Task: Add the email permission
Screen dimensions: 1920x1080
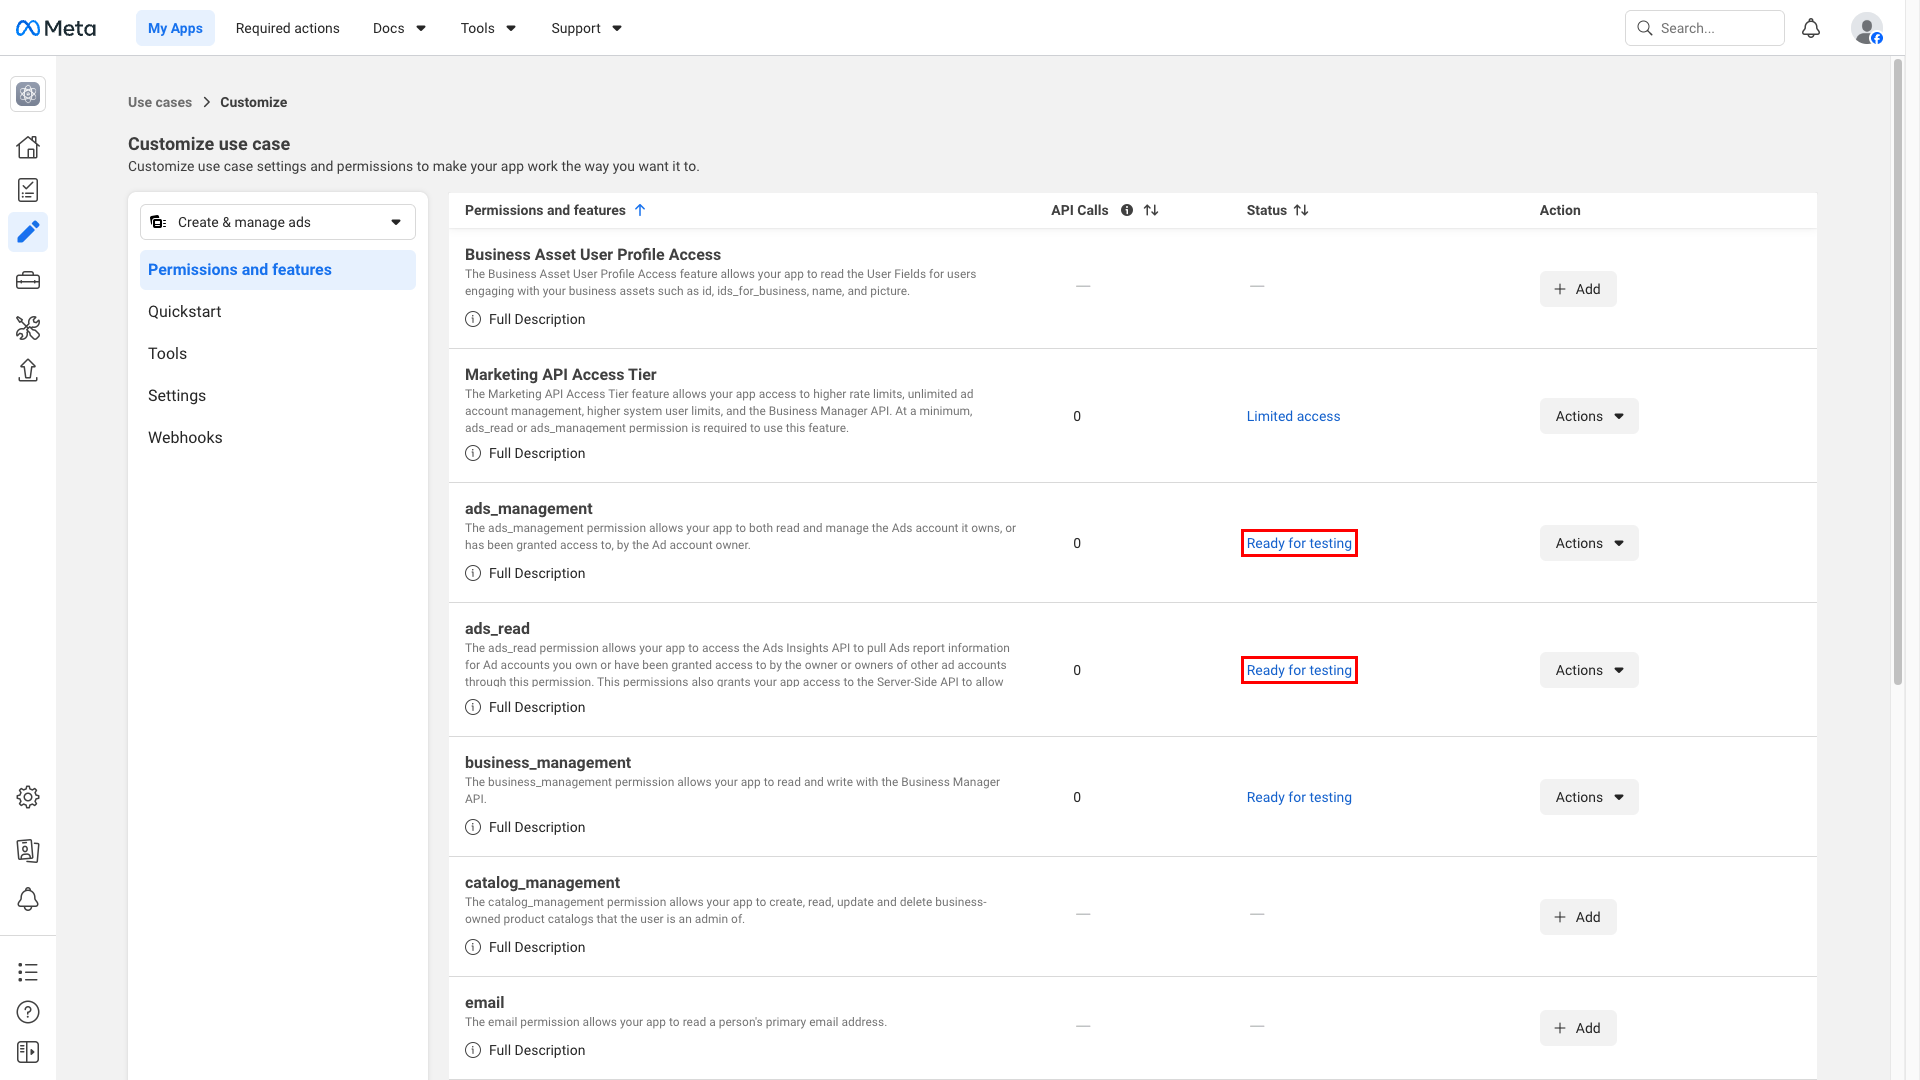Action: pyautogui.click(x=1578, y=1028)
